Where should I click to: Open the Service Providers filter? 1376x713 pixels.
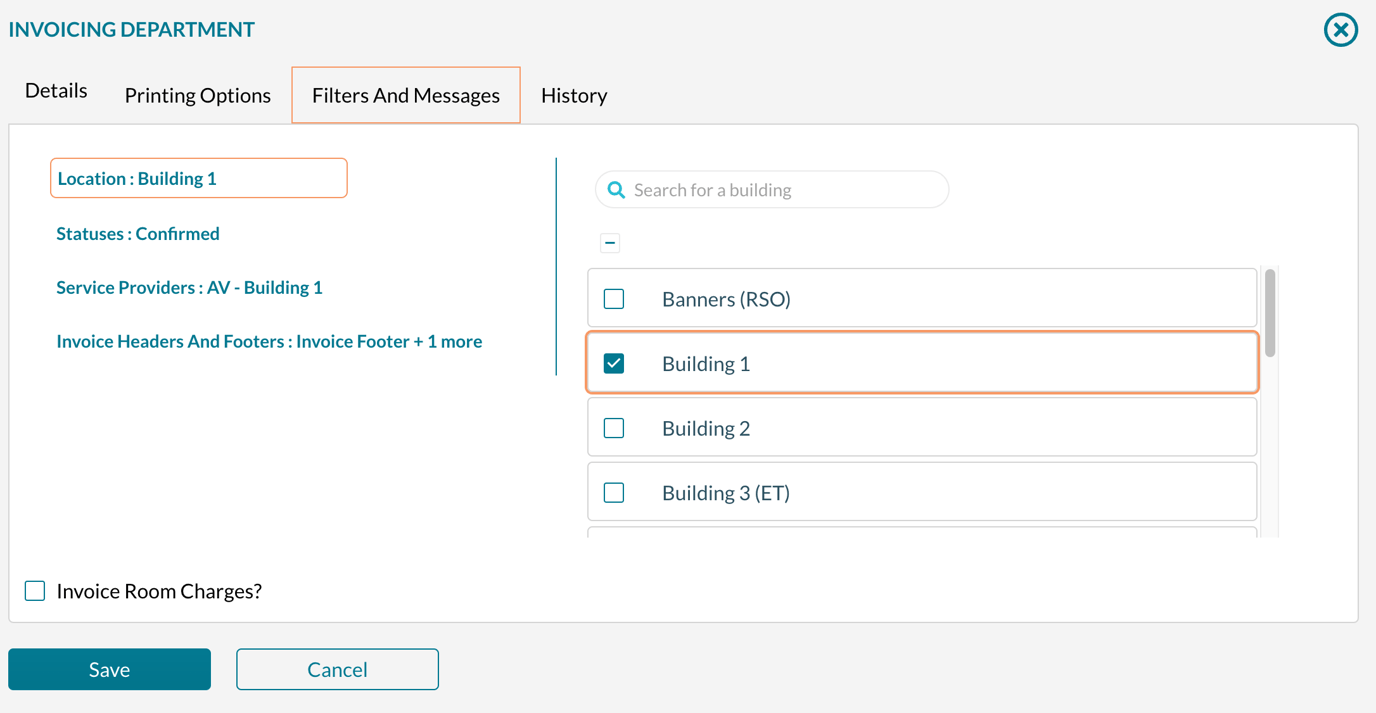pos(189,287)
